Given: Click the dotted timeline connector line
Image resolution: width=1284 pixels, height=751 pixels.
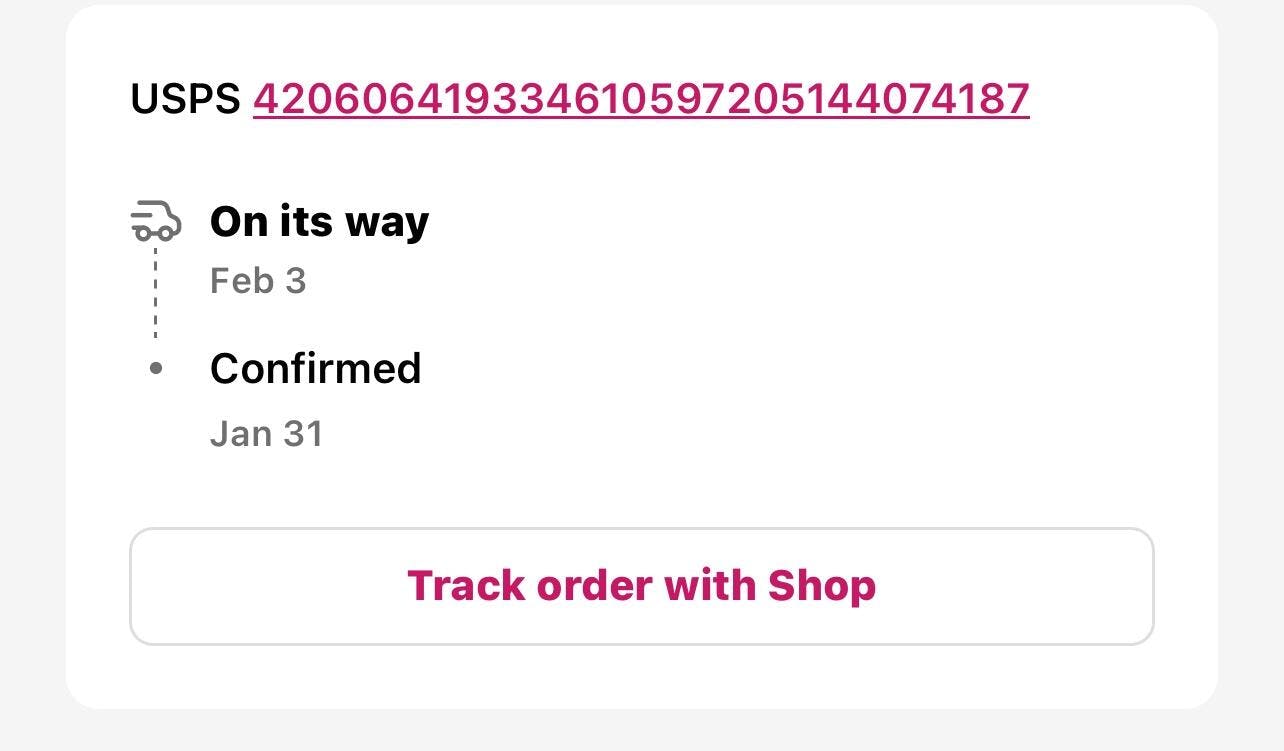Looking at the screenshot, I should (156, 294).
